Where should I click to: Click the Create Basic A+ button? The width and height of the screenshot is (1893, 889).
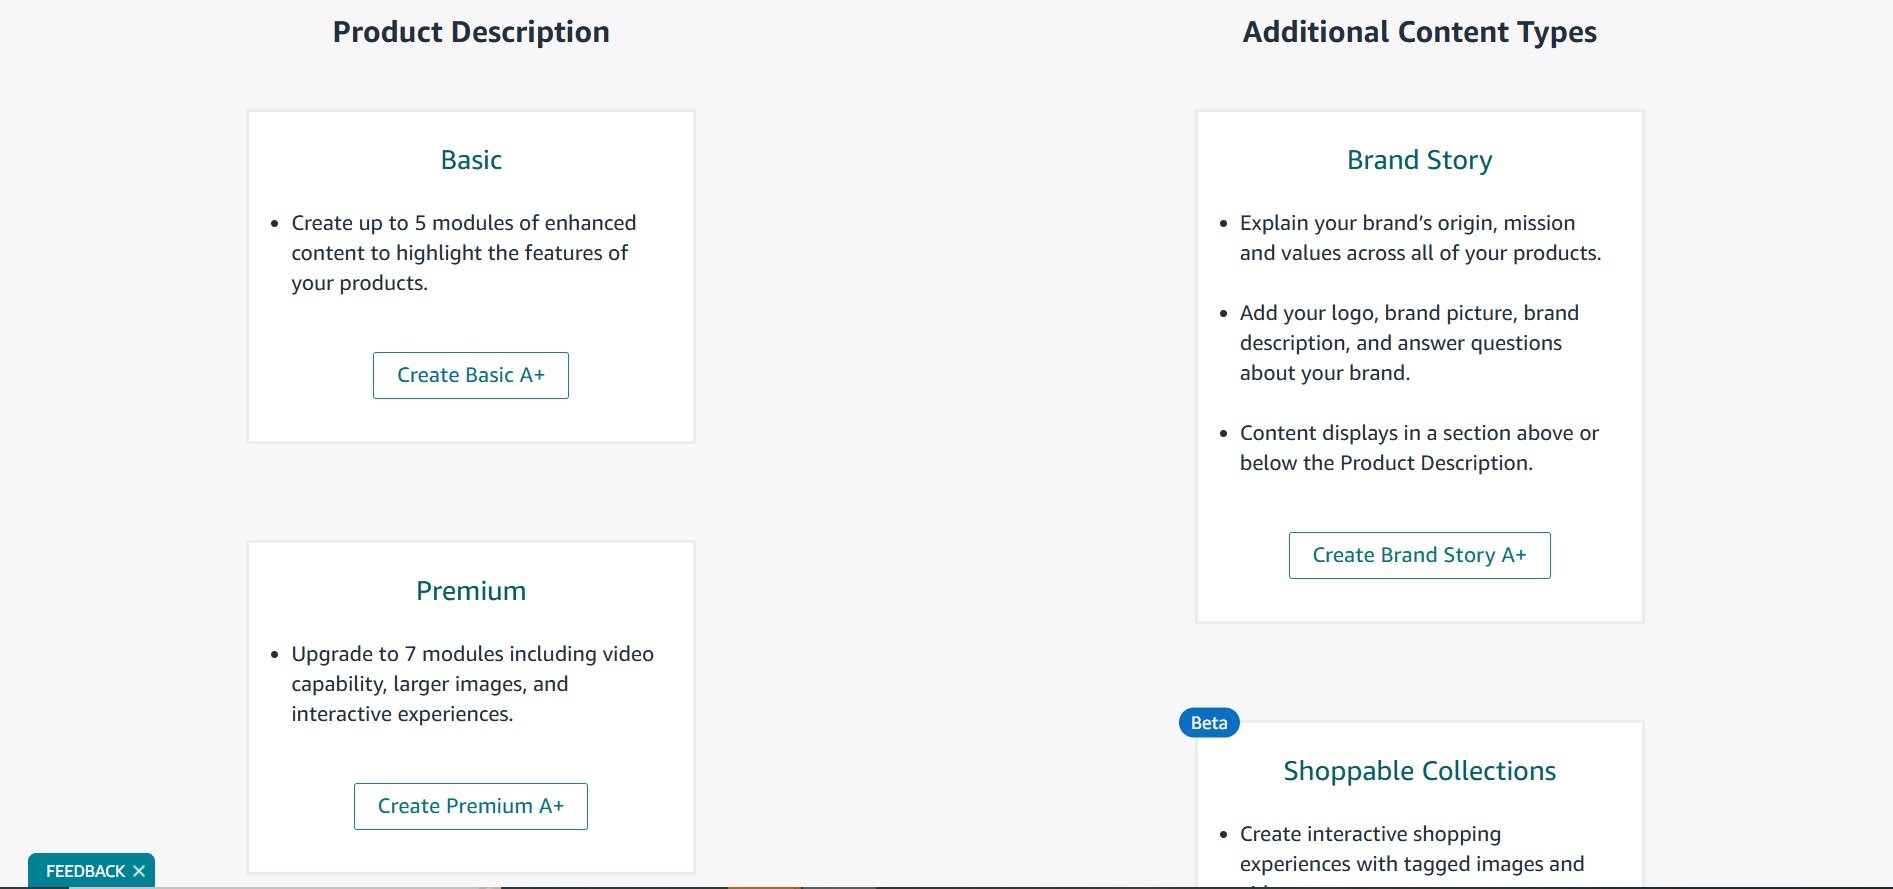click(x=470, y=375)
